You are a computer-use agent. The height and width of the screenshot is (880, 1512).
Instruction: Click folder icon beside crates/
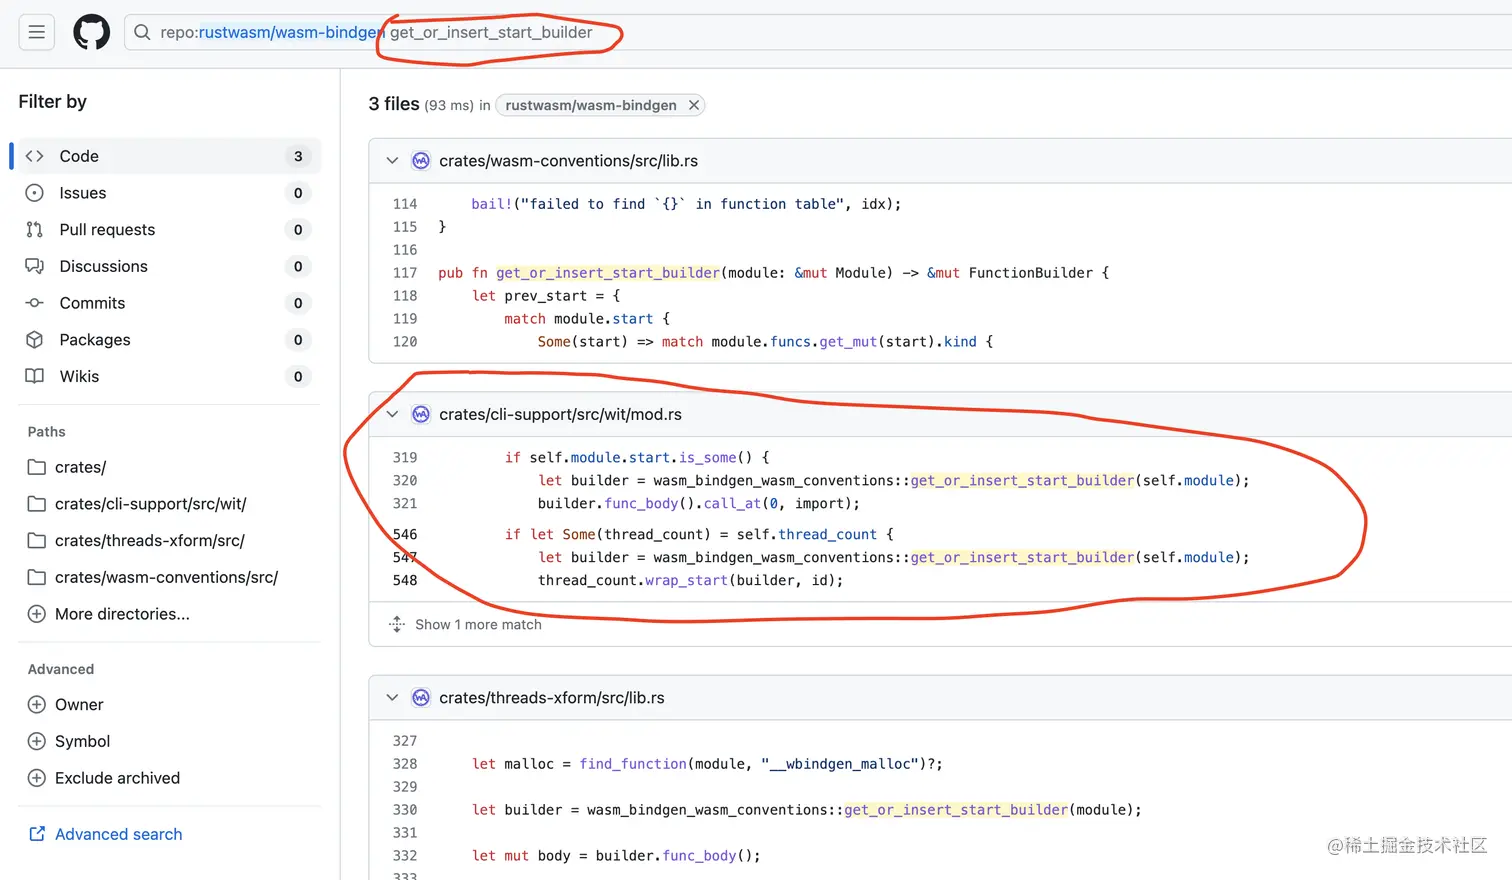[x=37, y=467]
